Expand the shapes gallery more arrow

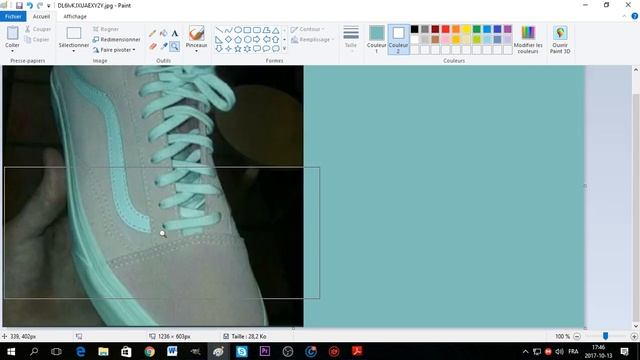click(284, 49)
